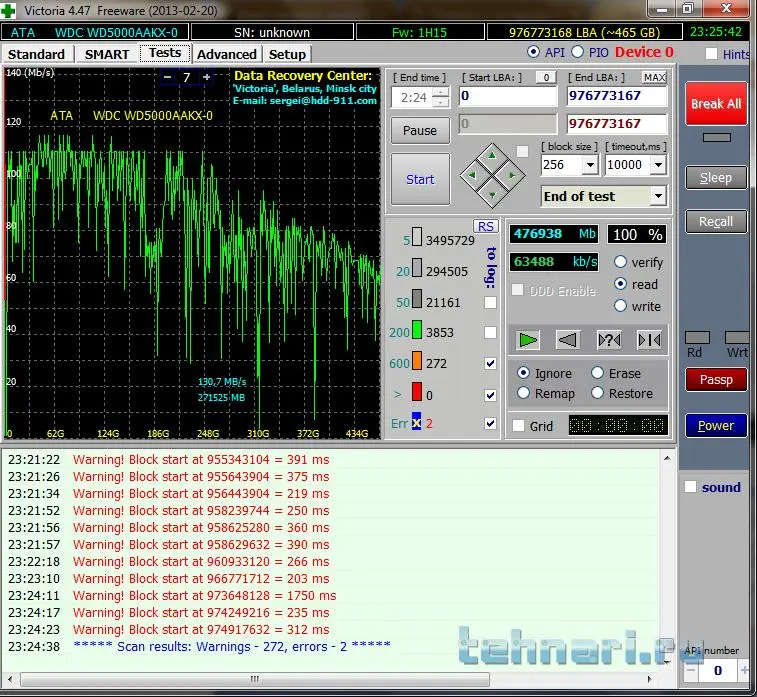Open the End of test dropdown
Image resolution: width=757 pixels, height=697 pixels.
(657, 197)
